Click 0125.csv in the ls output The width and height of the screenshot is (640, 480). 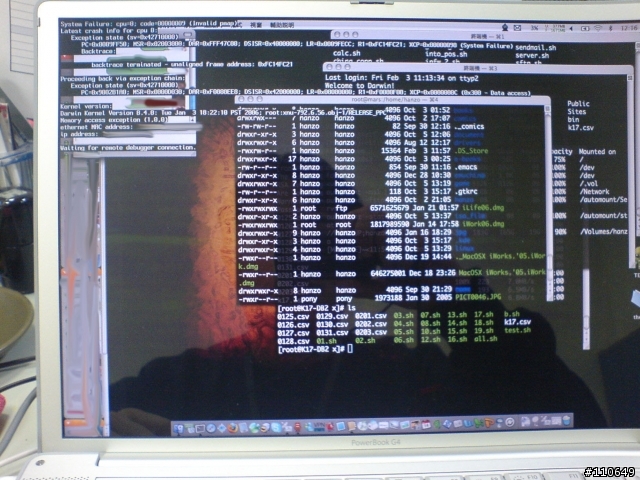click(x=293, y=316)
